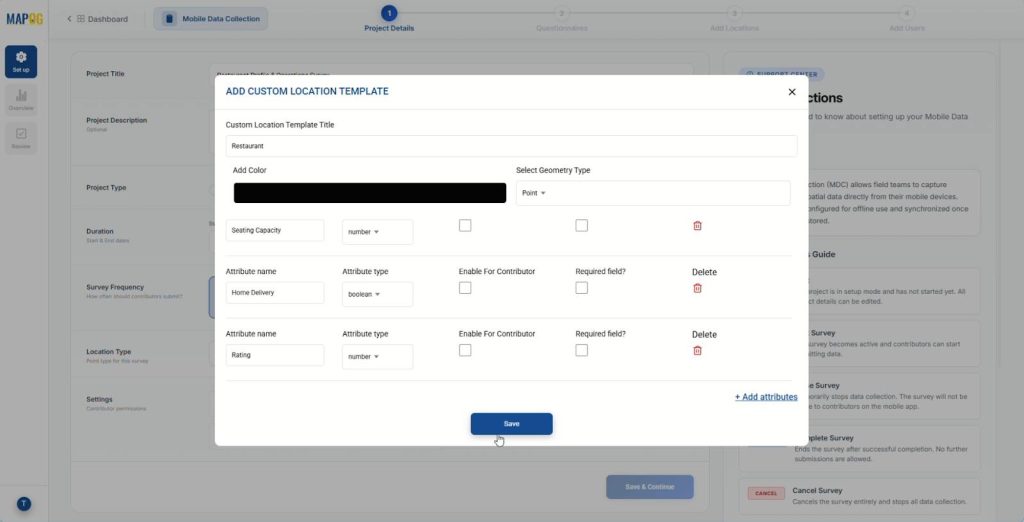This screenshot has height=522, width=1024.
Task: Delete the Rating attribute
Action: click(x=697, y=351)
